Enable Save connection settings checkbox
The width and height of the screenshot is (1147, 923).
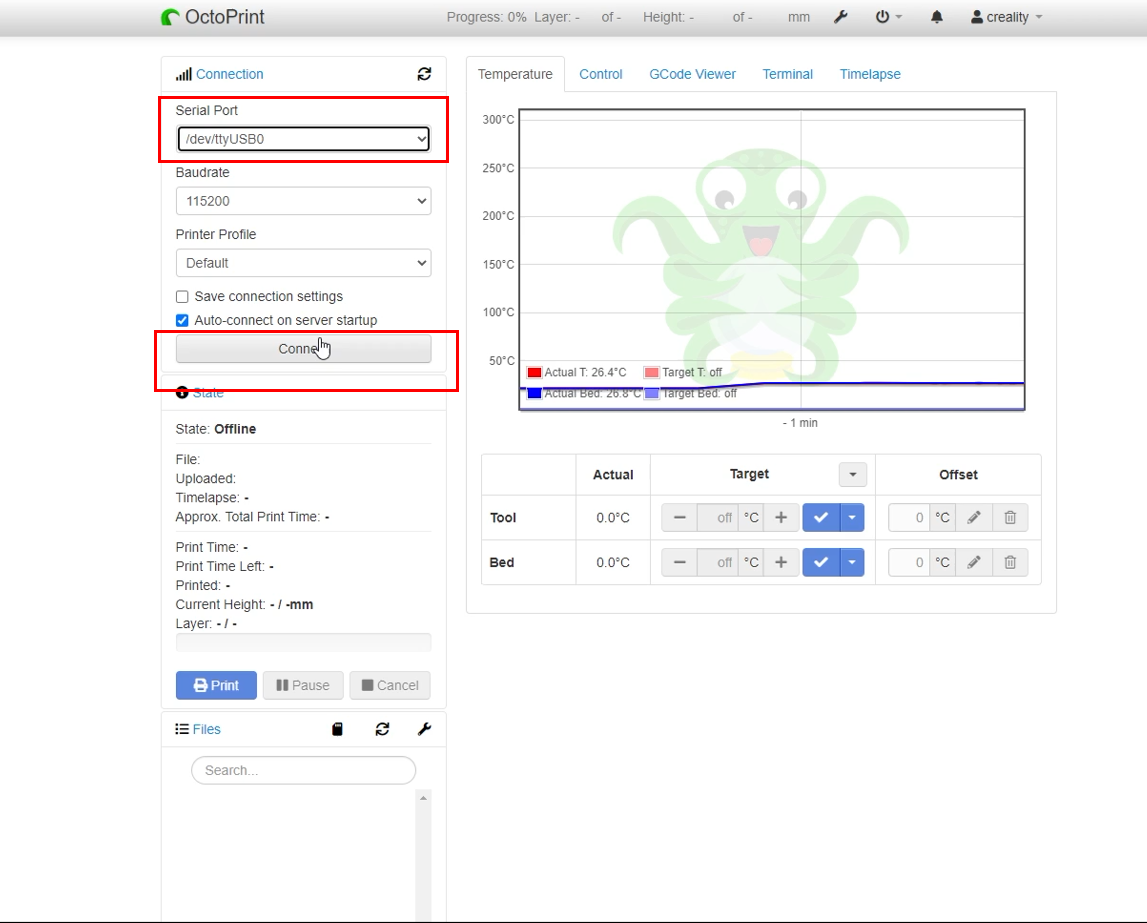182,296
